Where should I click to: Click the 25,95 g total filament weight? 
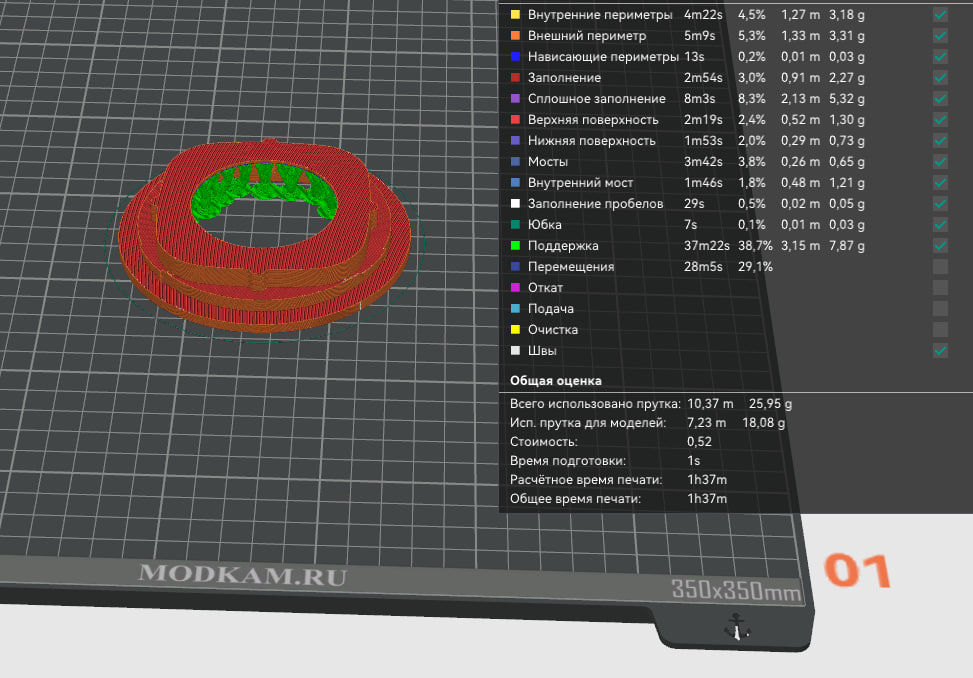[x=770, y=404]
